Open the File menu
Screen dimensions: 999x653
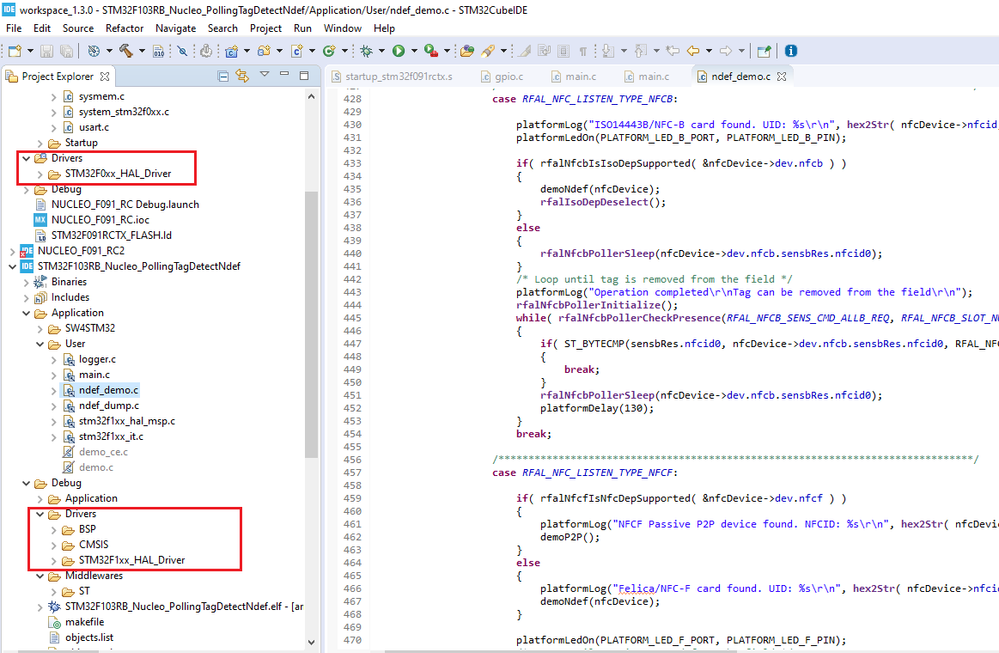click(x=14, y=28)
